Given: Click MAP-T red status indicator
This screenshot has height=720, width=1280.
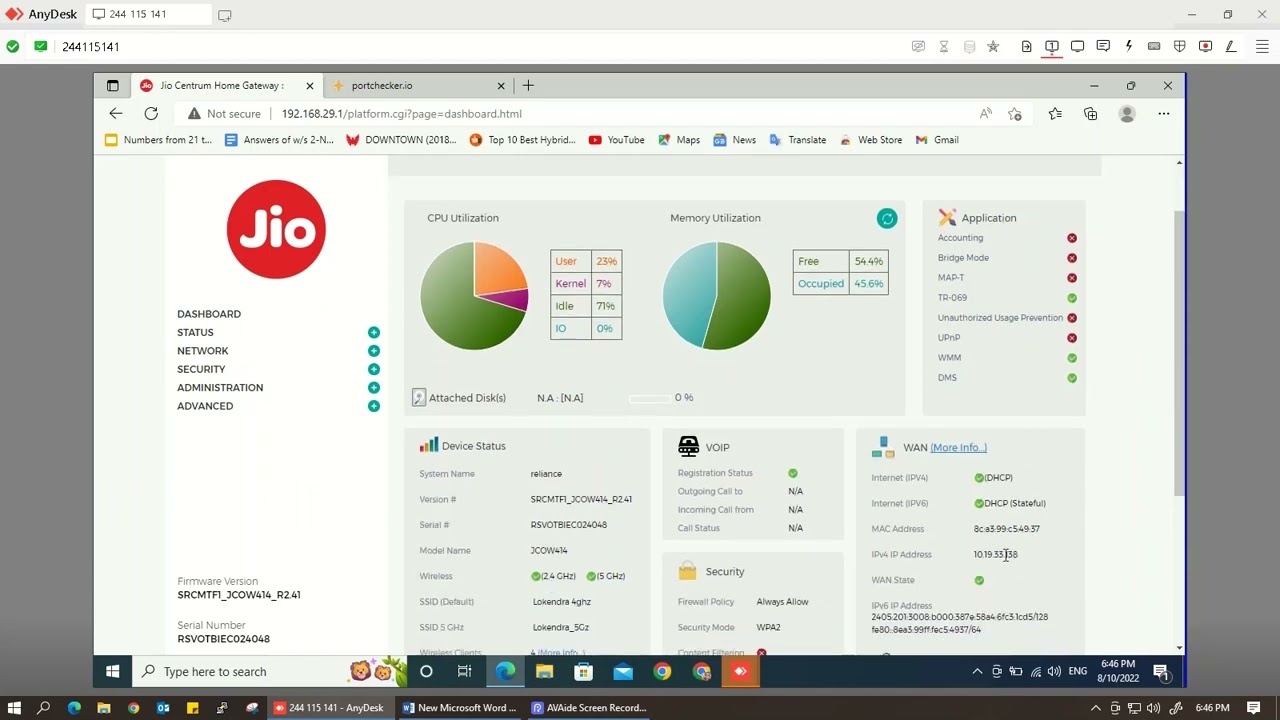Looking at the screenshot, I should click(1072, 278).
